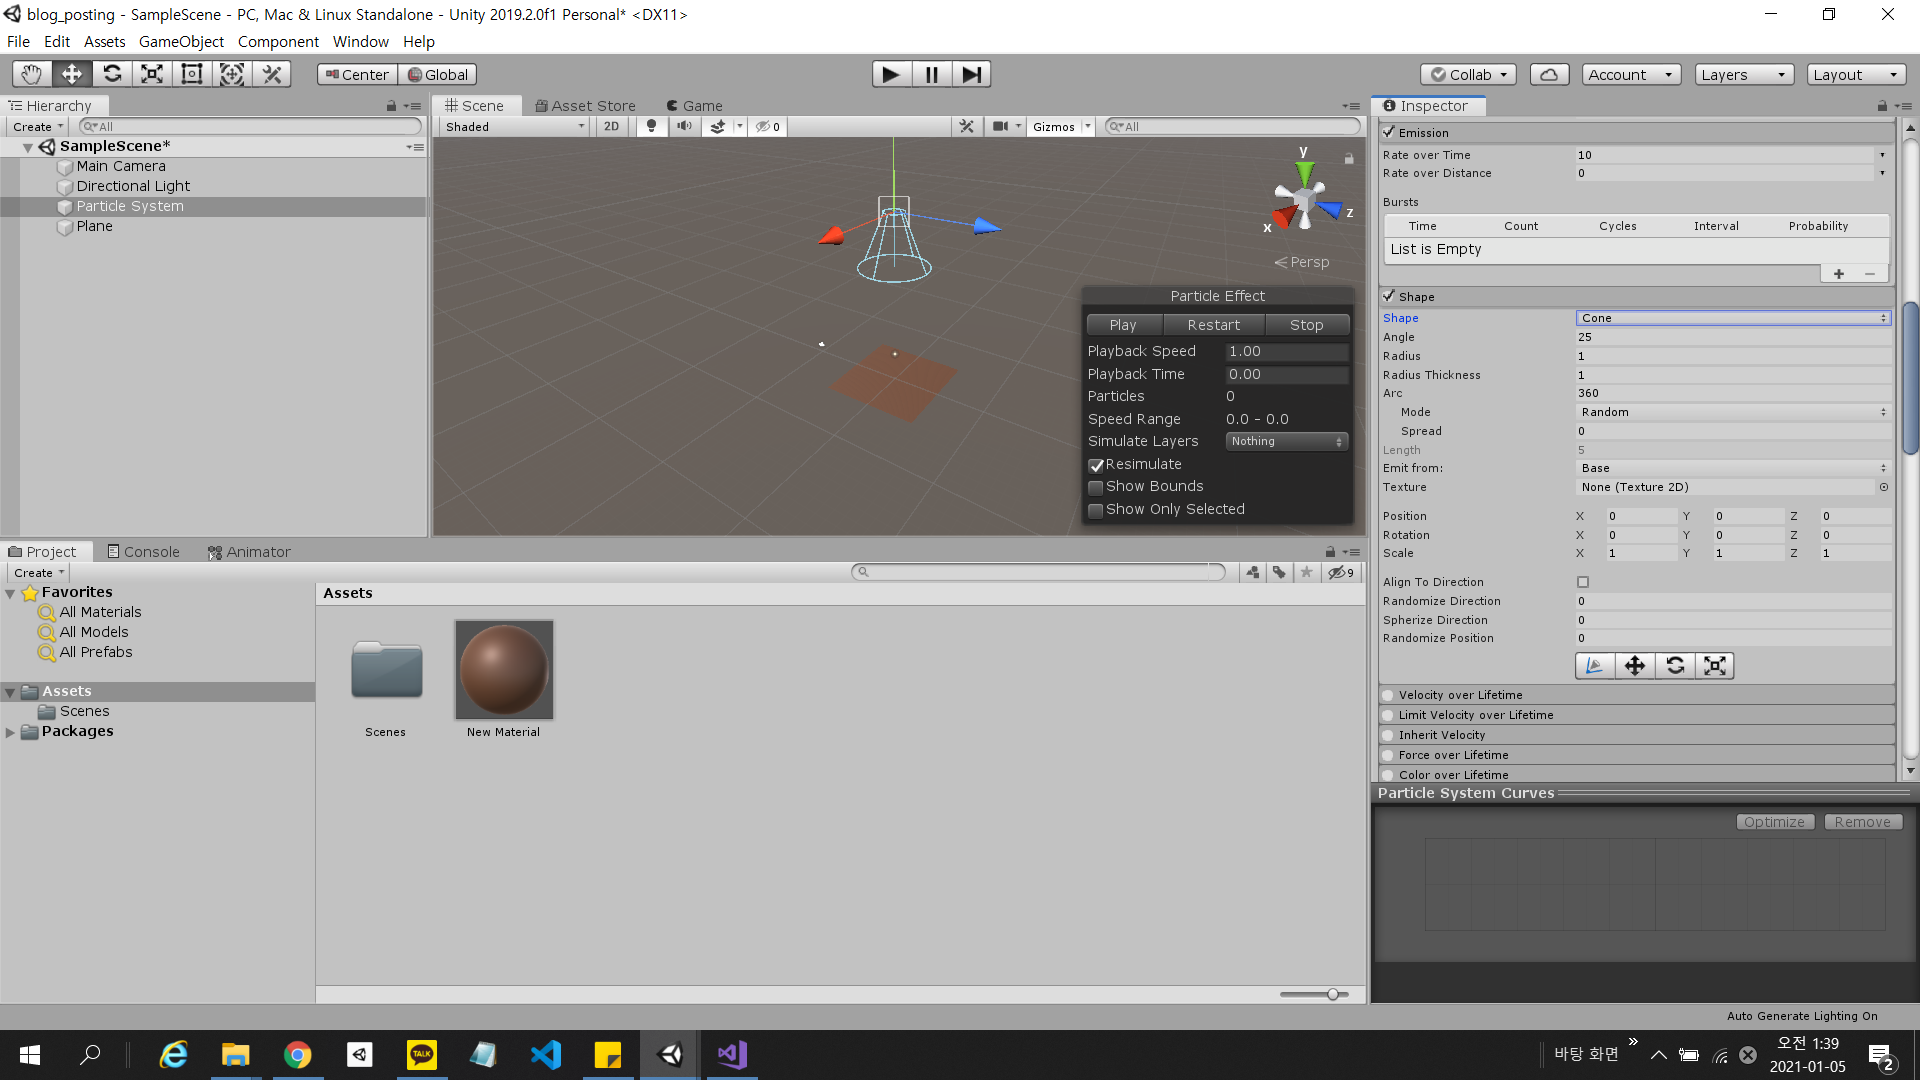Click the asset thumbnail size slider
The width and height of the screenshot is (1920, 1080).
(1332, 994)
